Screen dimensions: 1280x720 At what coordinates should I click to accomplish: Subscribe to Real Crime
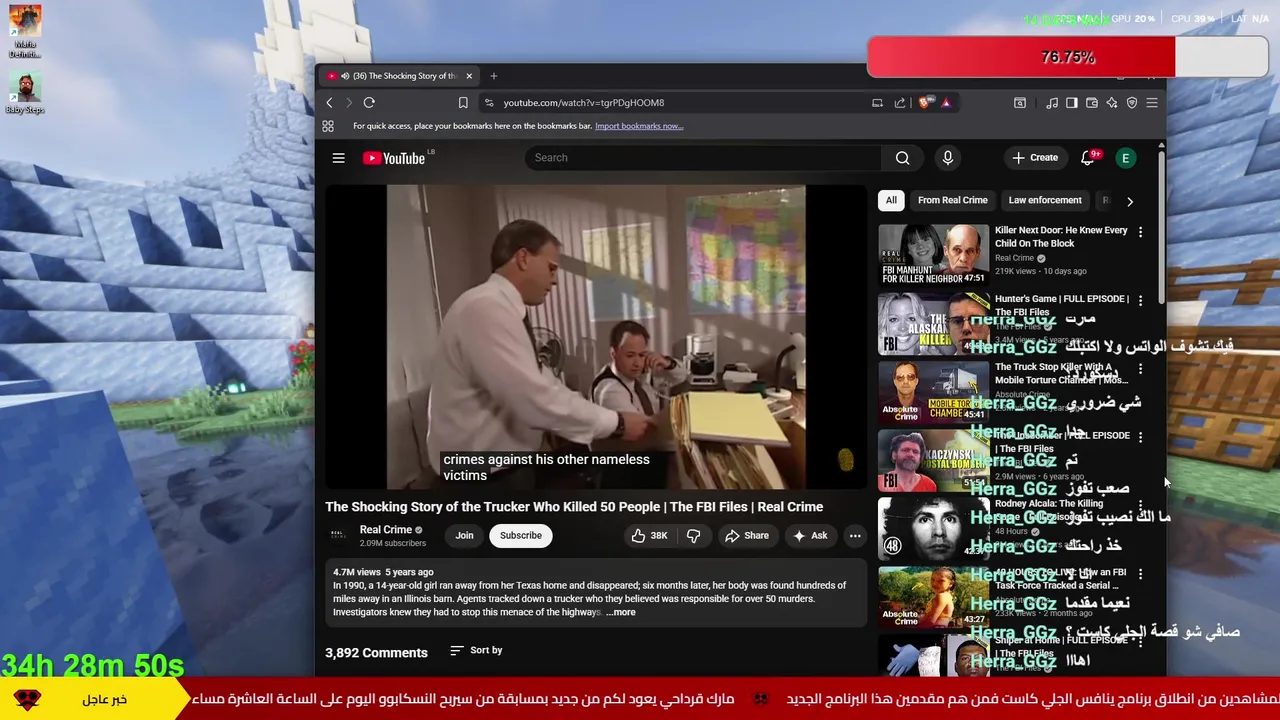(521, 536)
